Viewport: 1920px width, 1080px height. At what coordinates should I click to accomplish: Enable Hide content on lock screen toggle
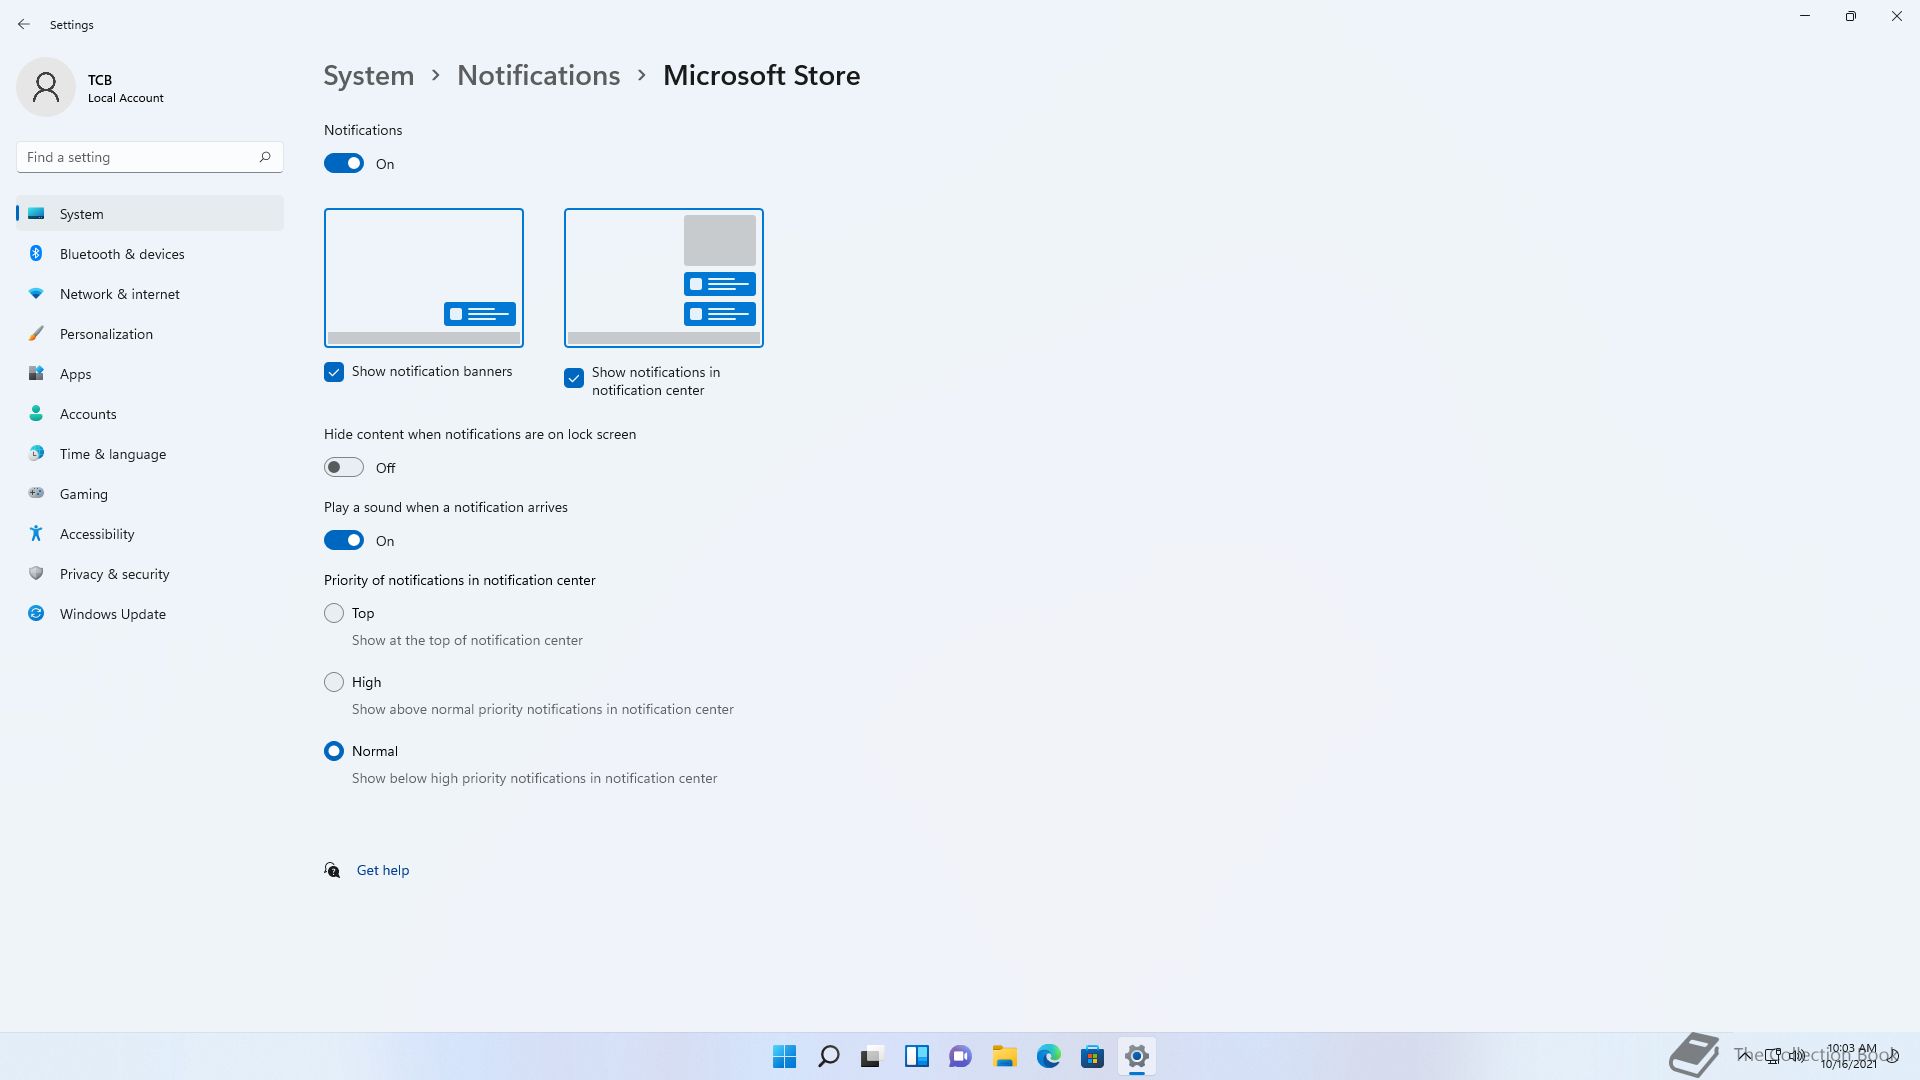[x=344, y=467]
